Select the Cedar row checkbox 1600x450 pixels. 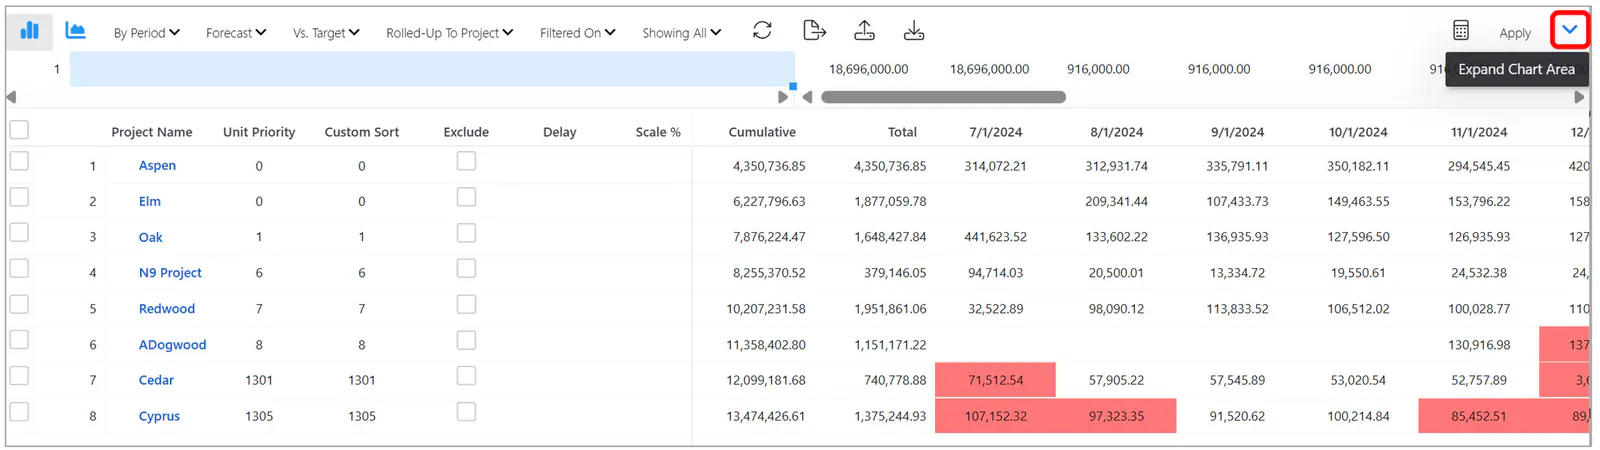click(x=19, y=376)
